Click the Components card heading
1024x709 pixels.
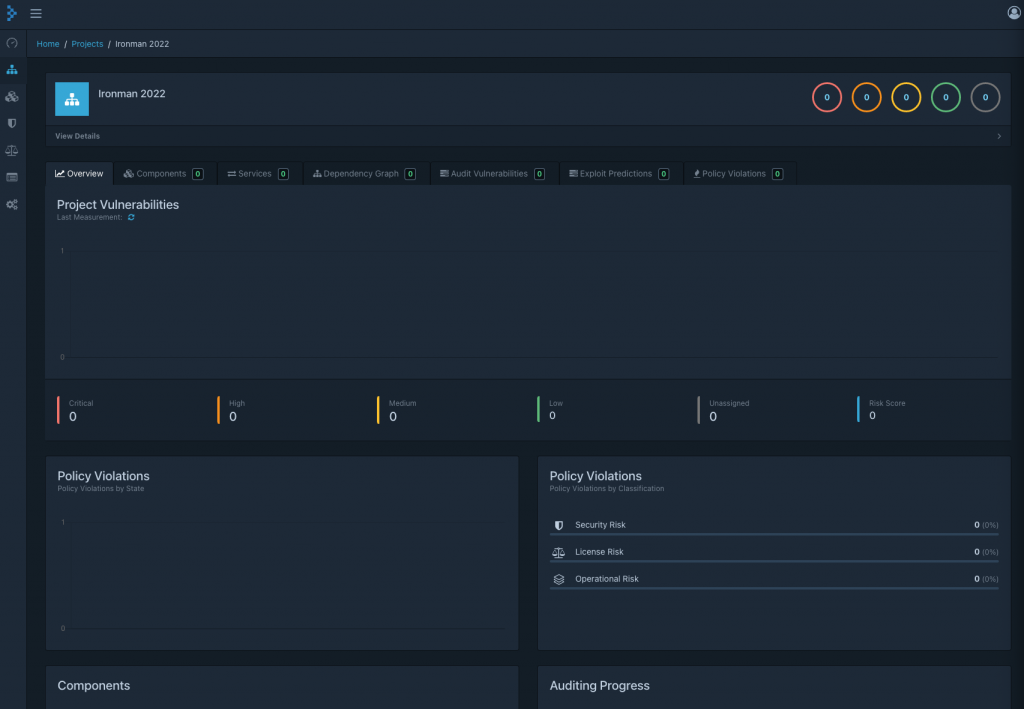pyautogui.click(x=93, y=685)
